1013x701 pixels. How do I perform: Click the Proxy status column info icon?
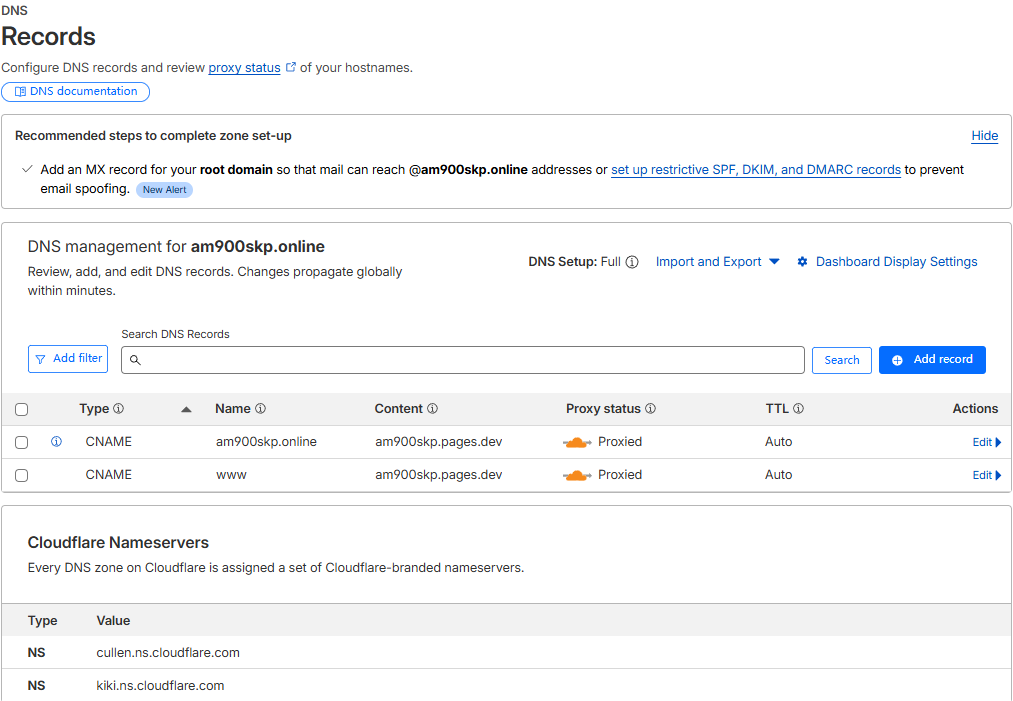(651, 409)
